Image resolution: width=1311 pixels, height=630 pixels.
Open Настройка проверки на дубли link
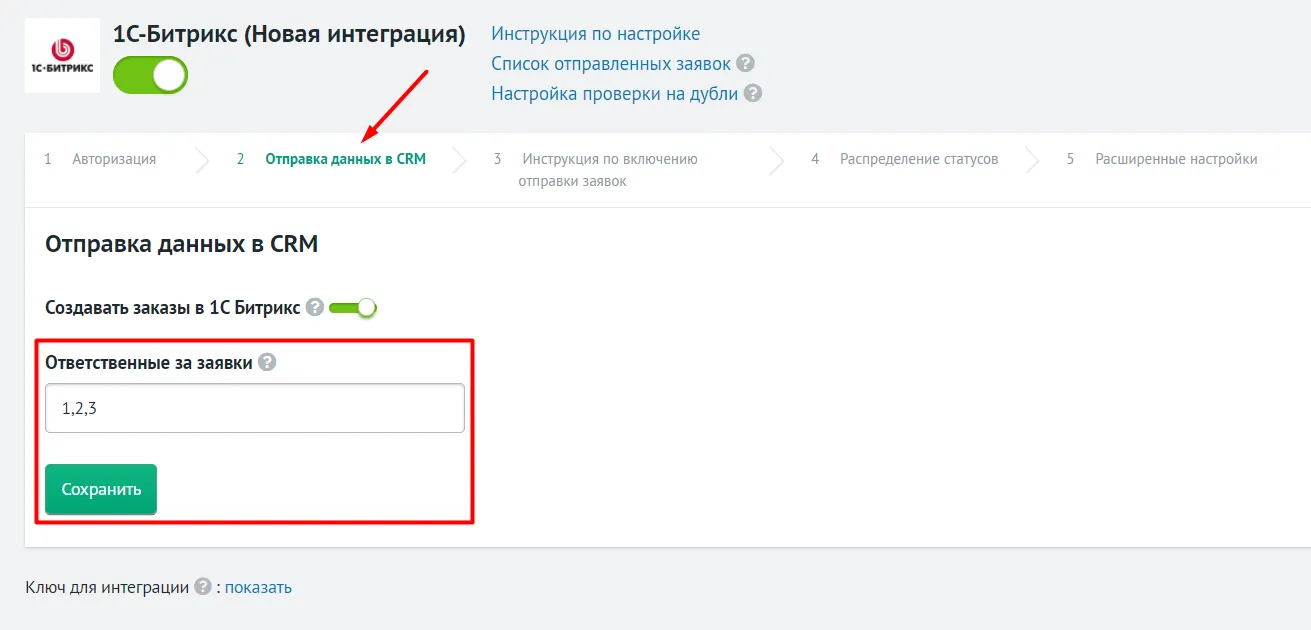tap(615, 94)
